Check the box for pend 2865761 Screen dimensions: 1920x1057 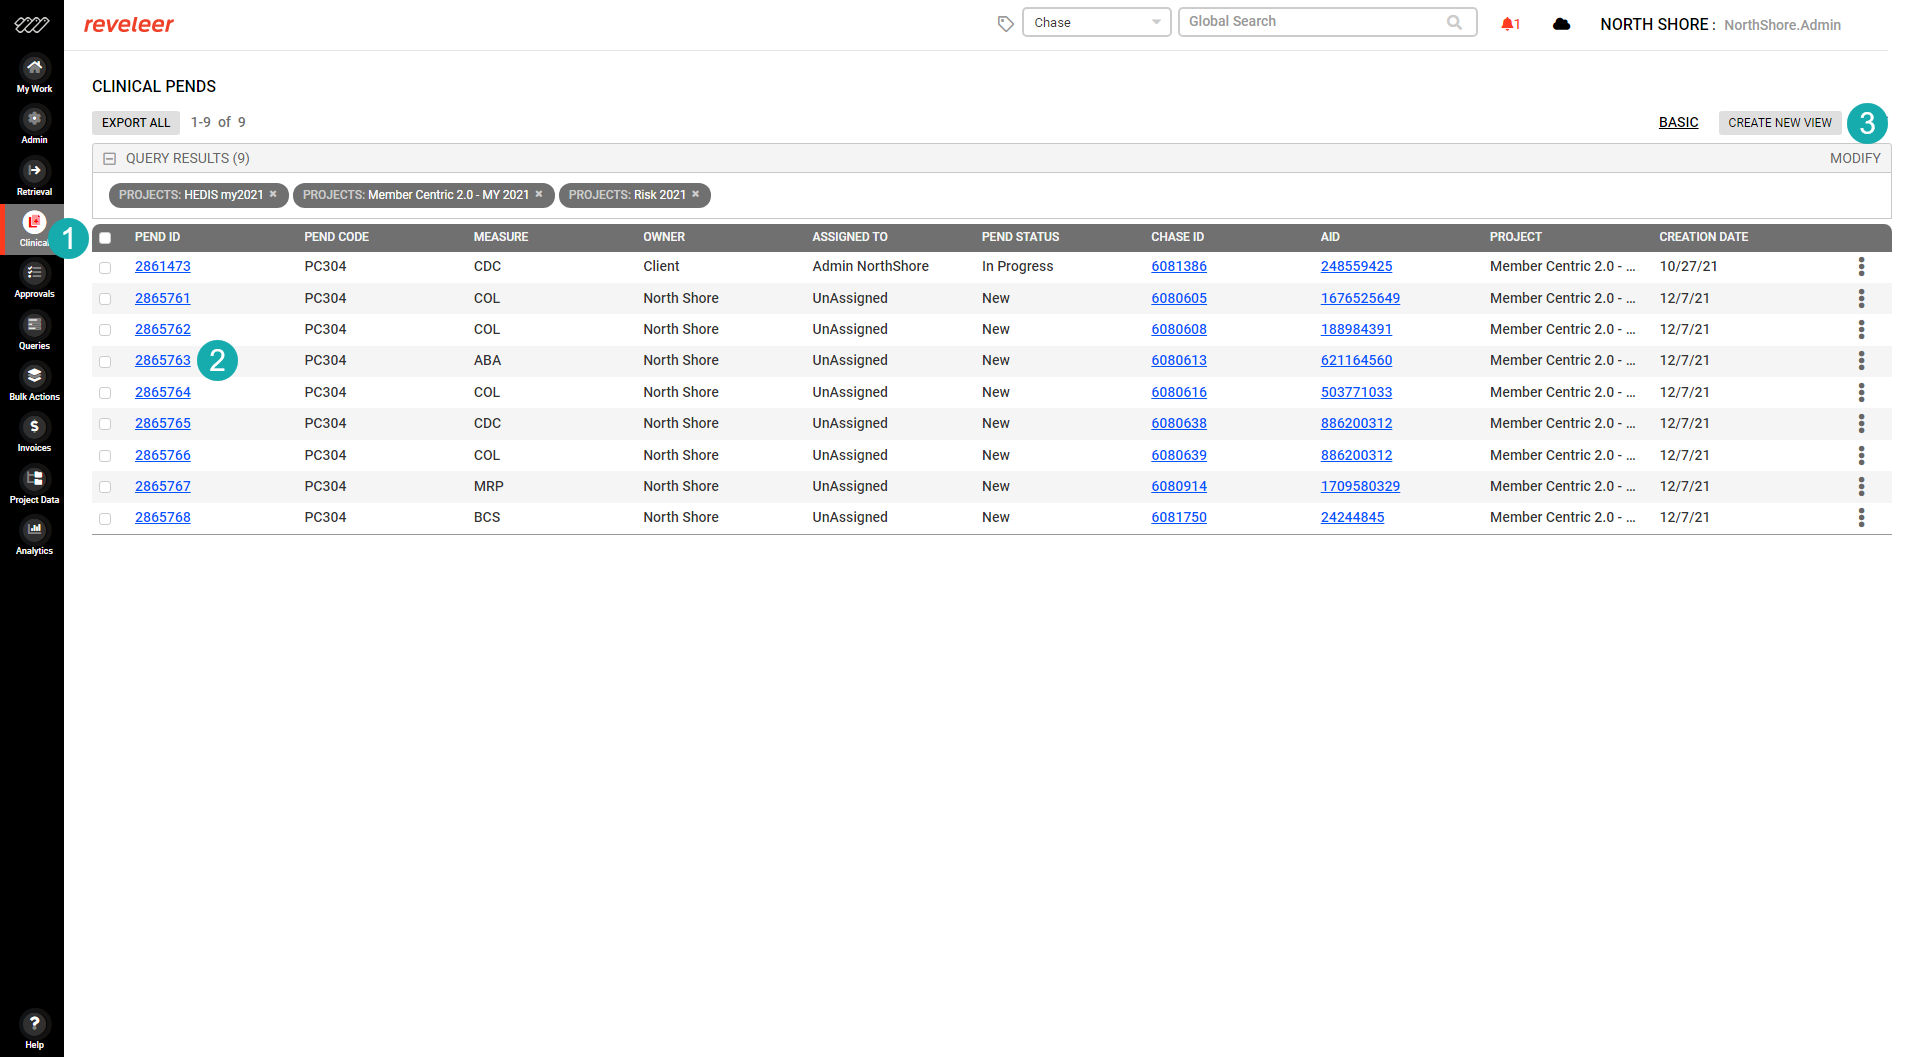click(105, 299)
